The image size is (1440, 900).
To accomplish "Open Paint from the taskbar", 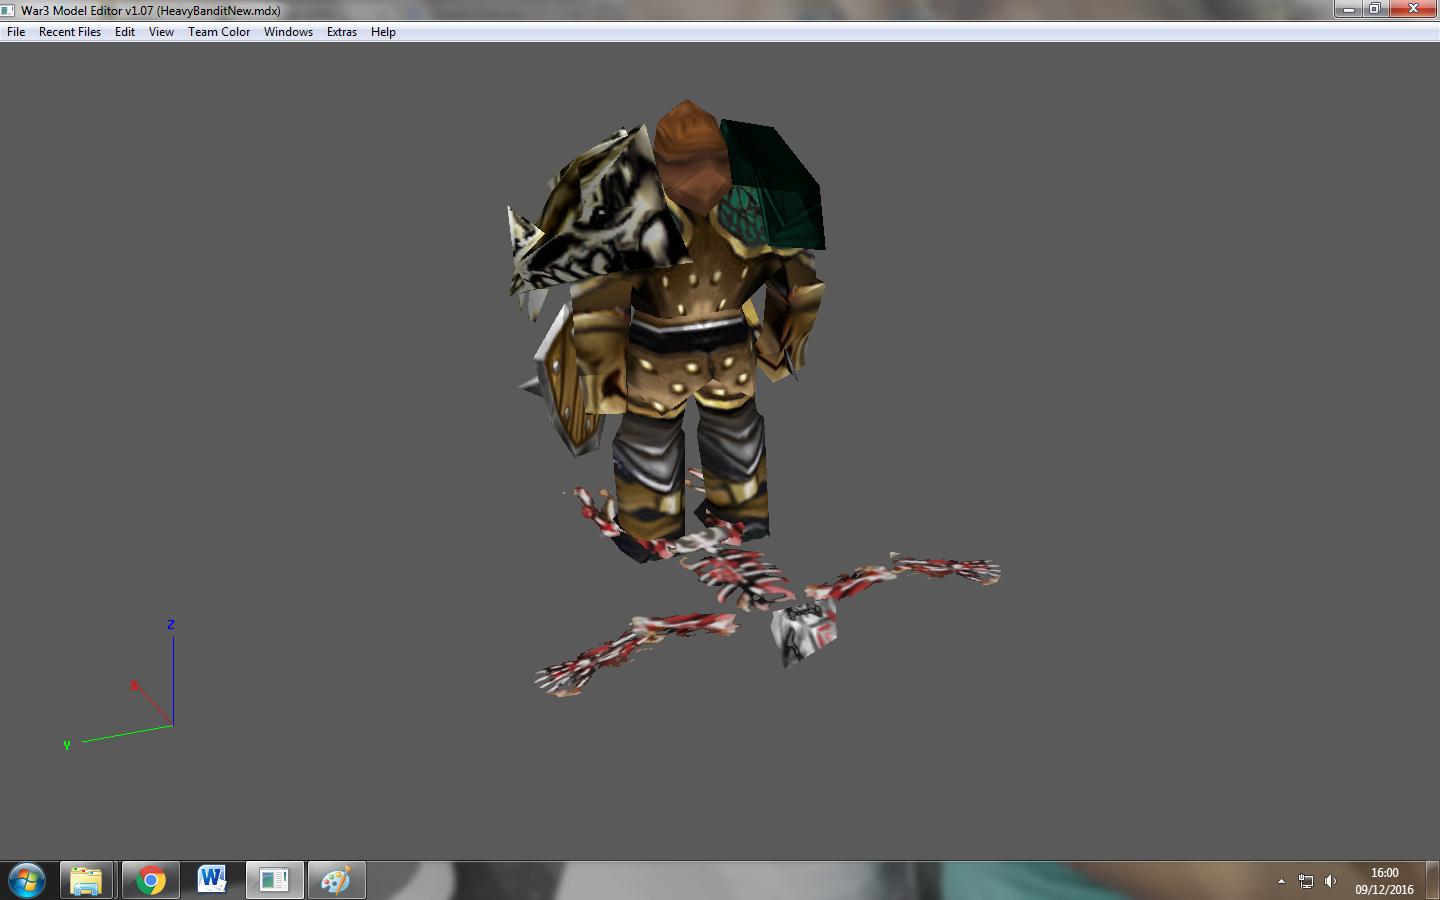I will (336, 881).
